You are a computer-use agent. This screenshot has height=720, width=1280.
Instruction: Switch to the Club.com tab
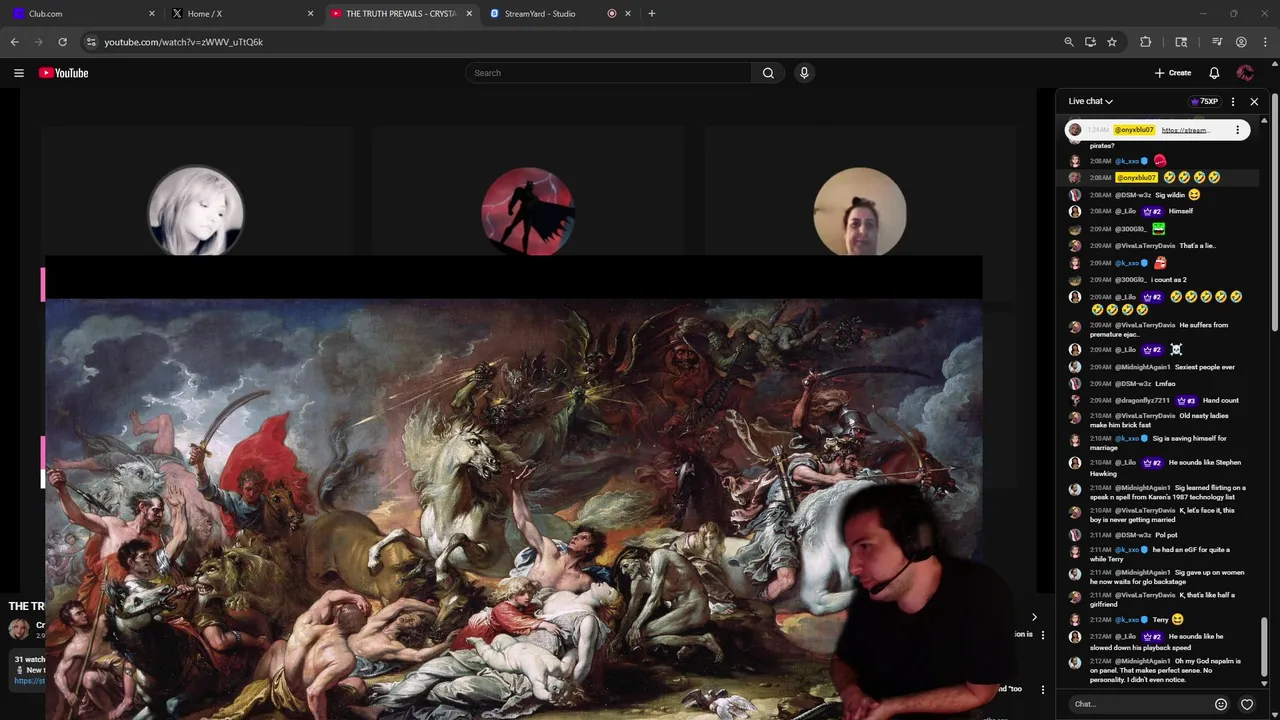click(x=84, y=13)
